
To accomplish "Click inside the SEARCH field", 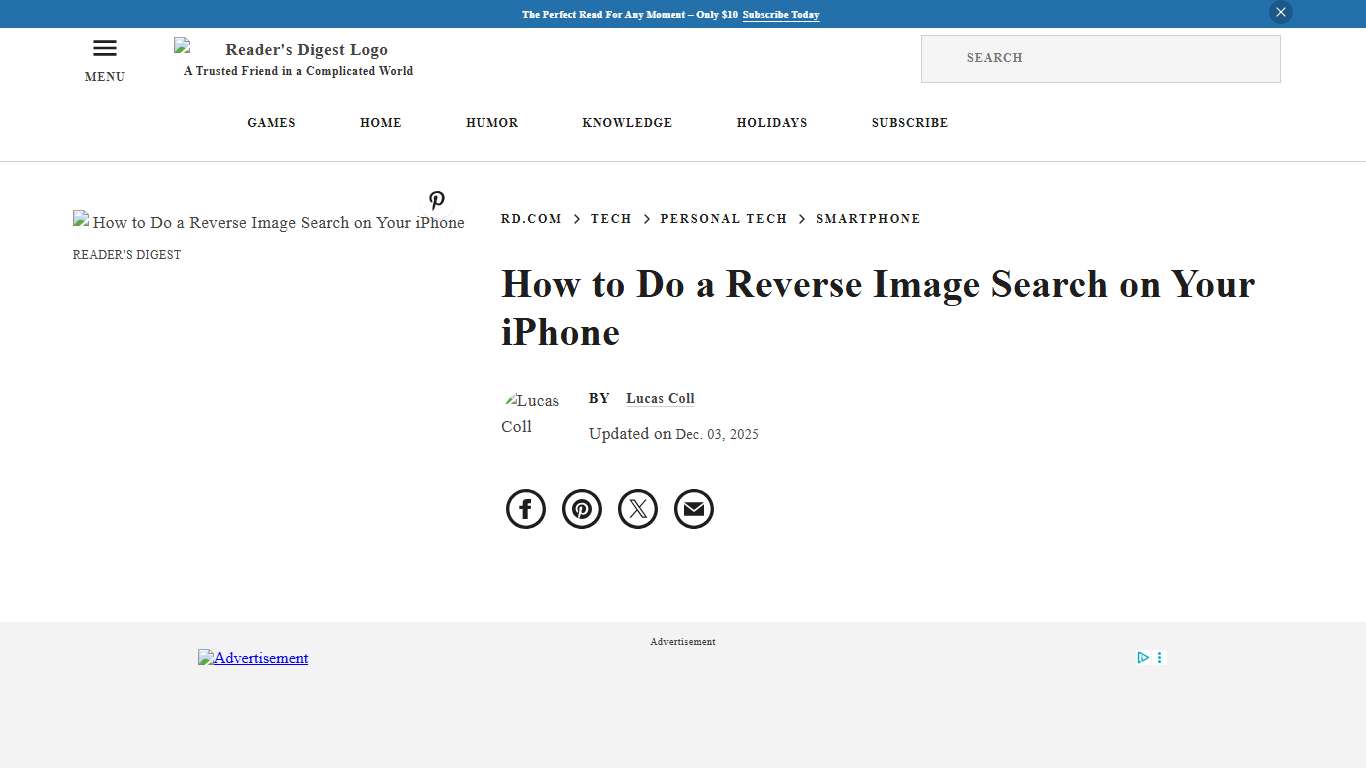I will coord(1100,58).
